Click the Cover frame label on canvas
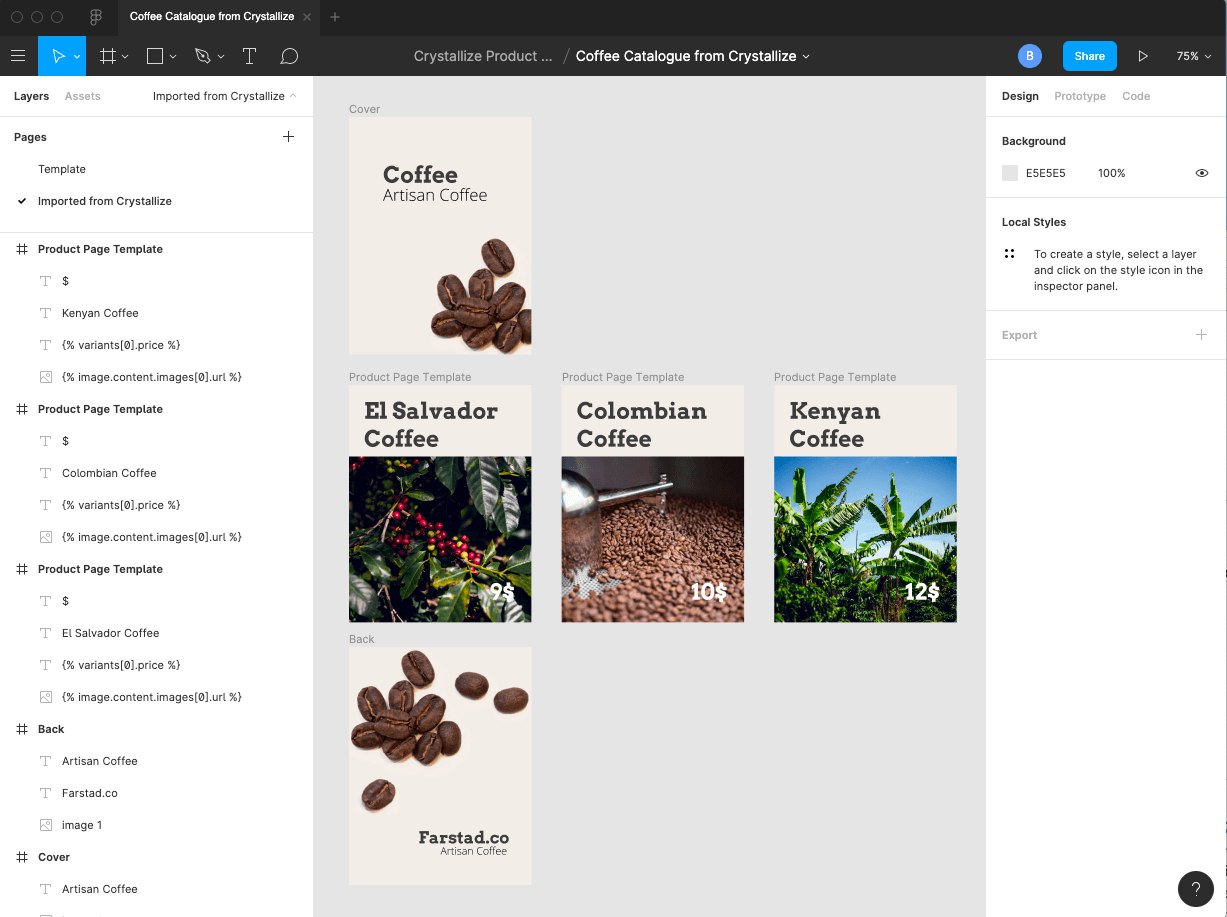The width and height of the screenshot is (1227, 917). [364, 109]
